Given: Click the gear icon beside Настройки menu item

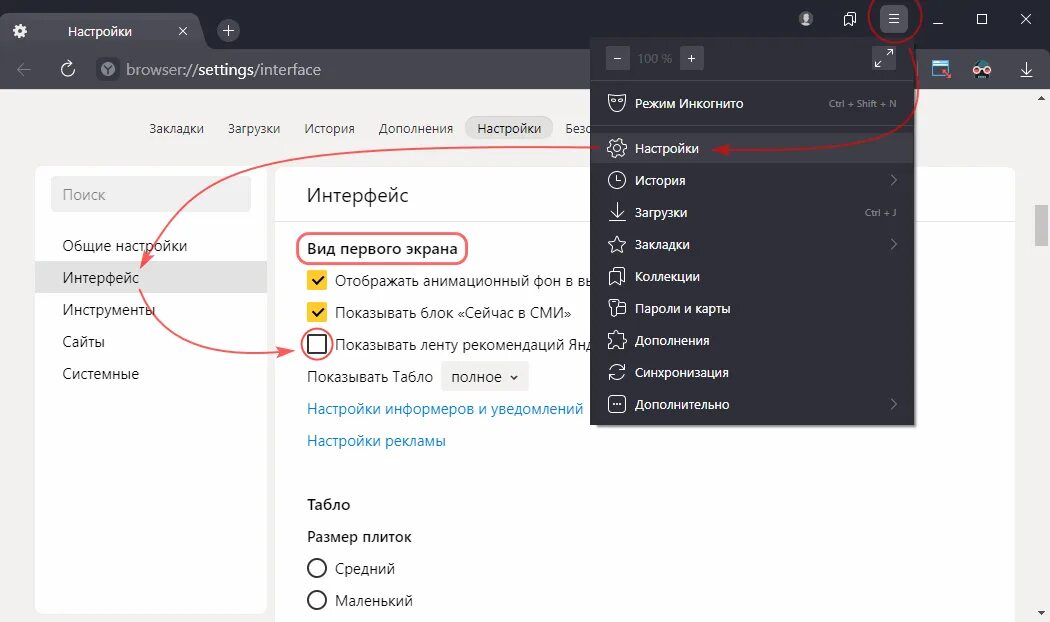Looking at the screenshot, I should 617,148.
